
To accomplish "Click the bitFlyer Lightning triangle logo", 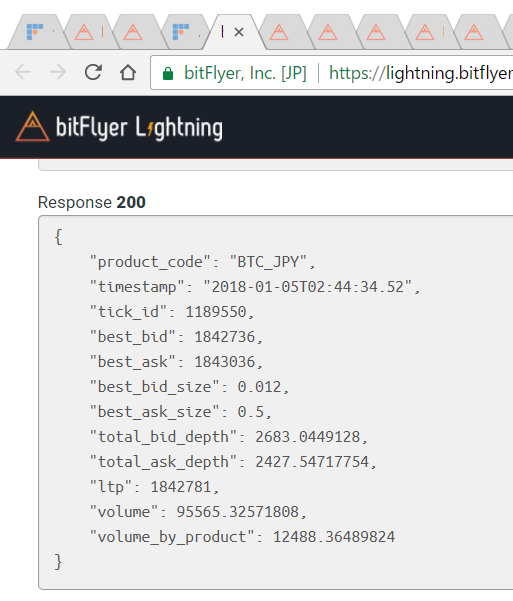I will (33, 126).
